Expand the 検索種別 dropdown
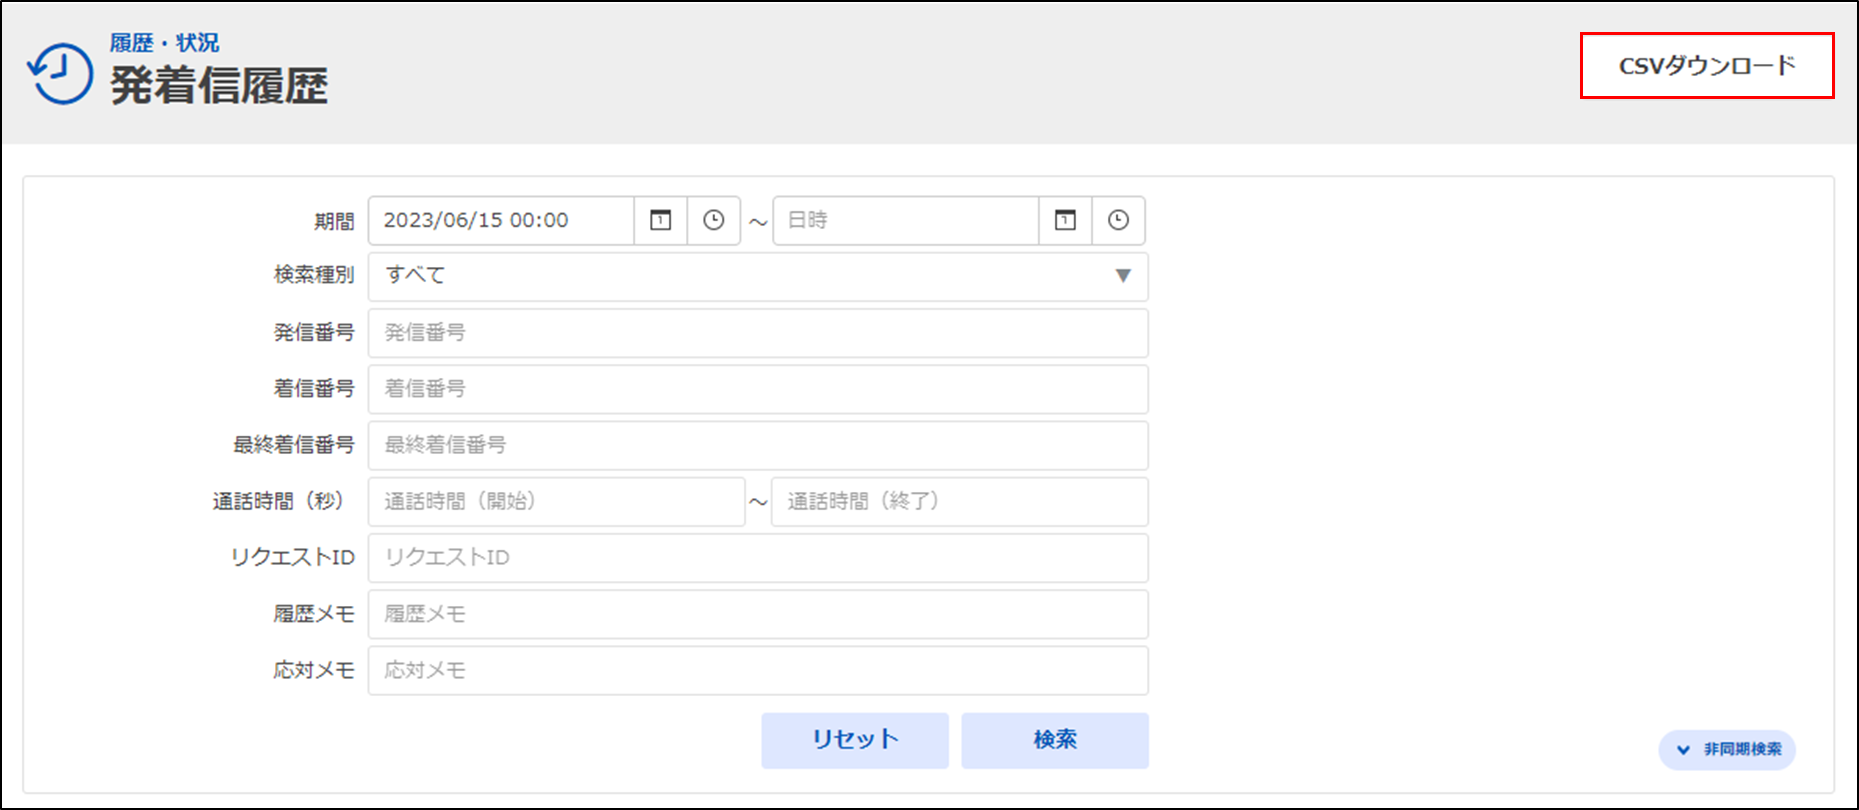Viewport: 1859px width, 810px height. point(757,276)
